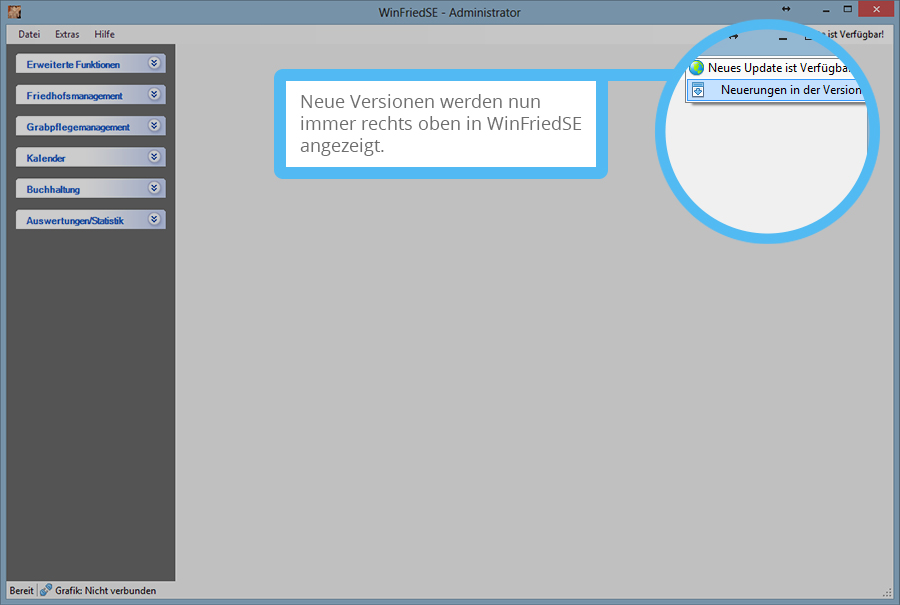Open the Hilfe menu
Viewport: 900px width, 605px height.
[105, 34]
